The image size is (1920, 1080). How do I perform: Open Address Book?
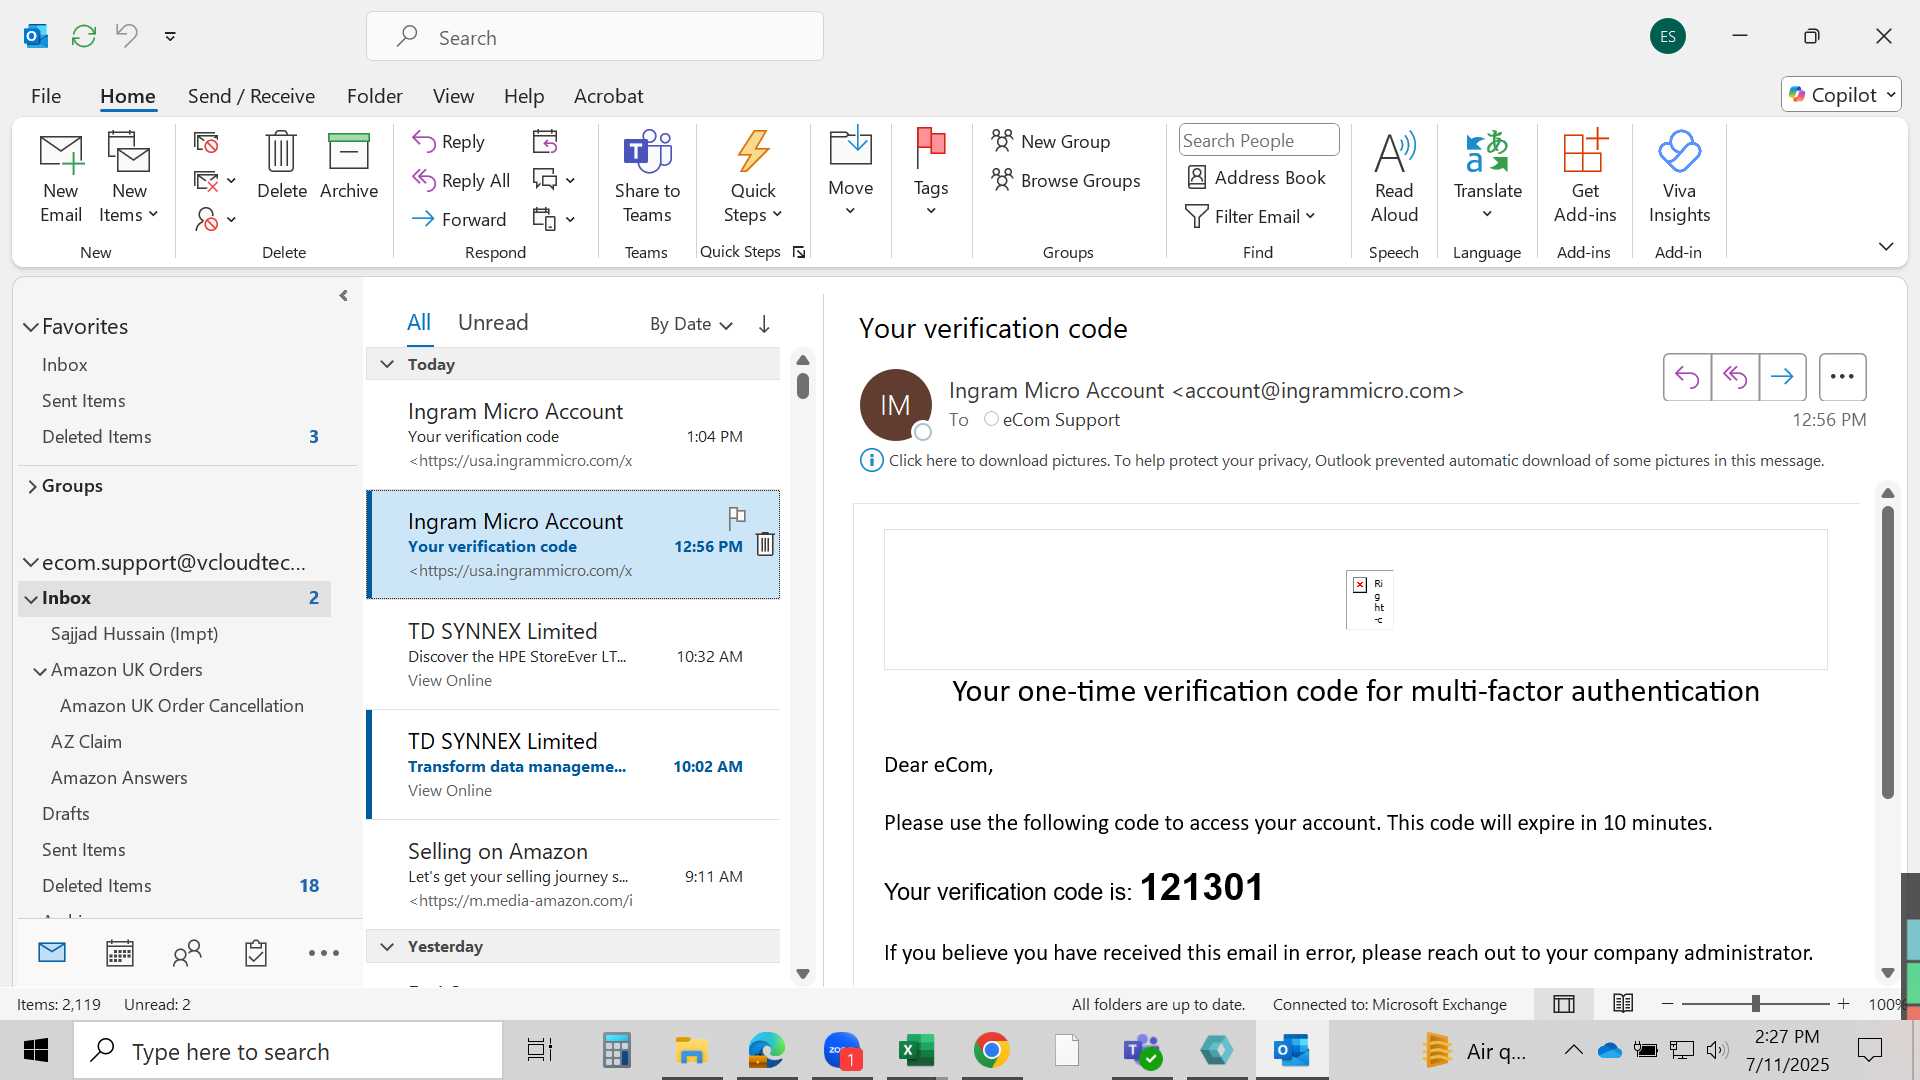pos(1256,177)
